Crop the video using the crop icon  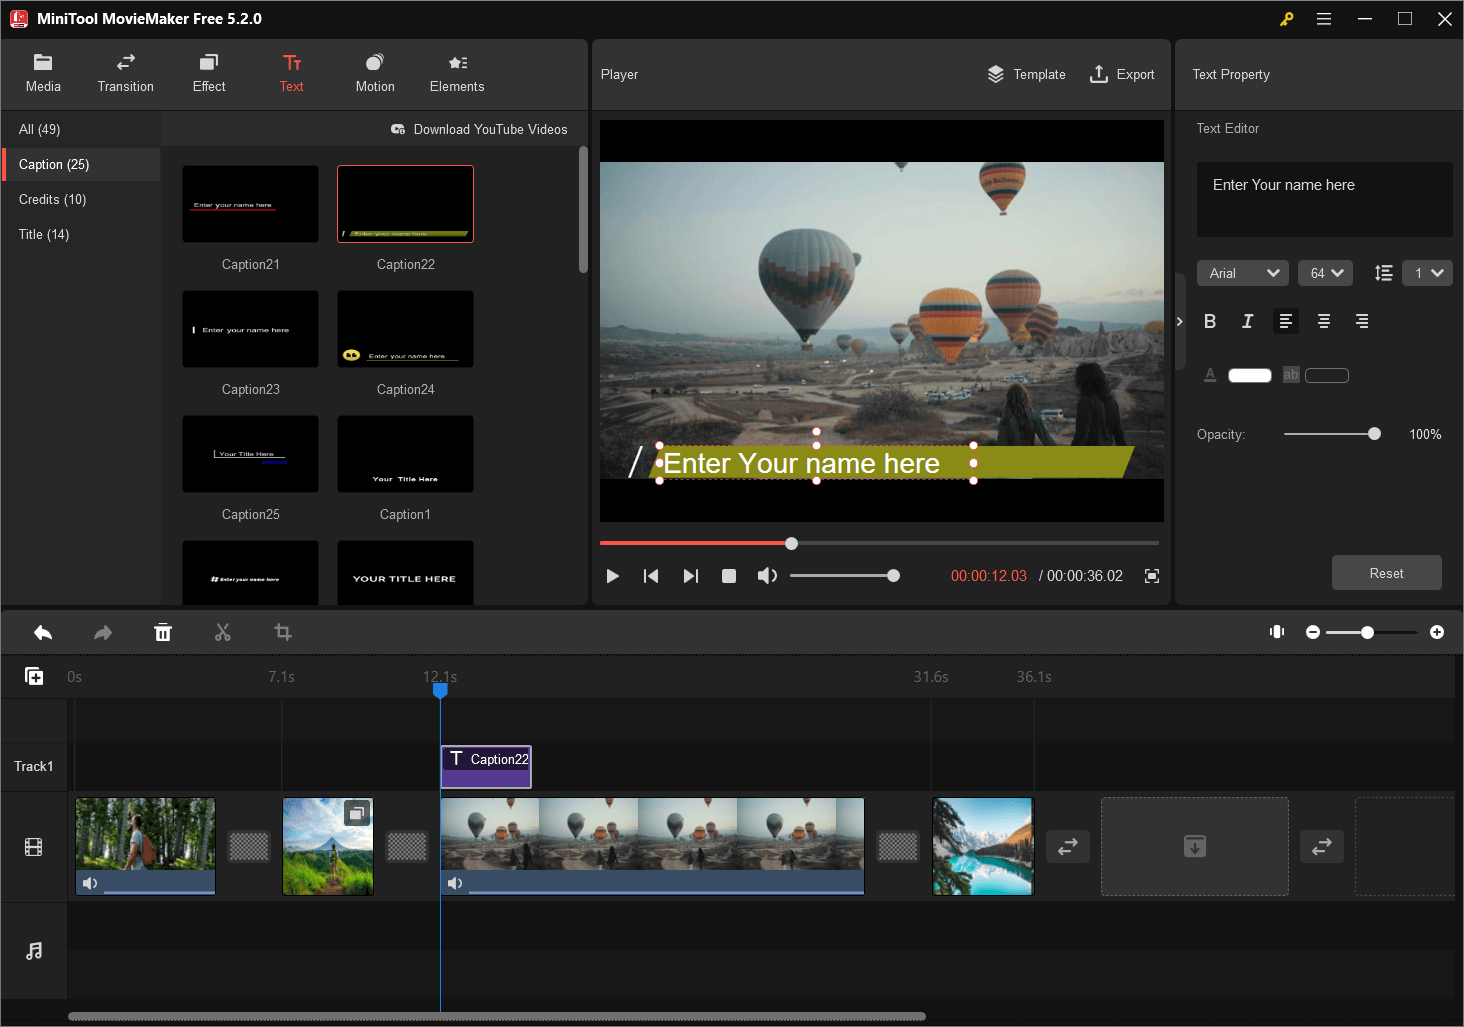282,632
